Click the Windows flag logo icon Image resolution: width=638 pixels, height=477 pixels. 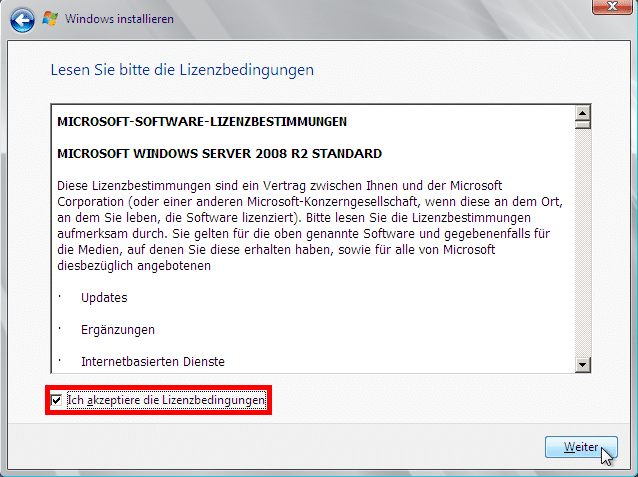coord(50,19)
